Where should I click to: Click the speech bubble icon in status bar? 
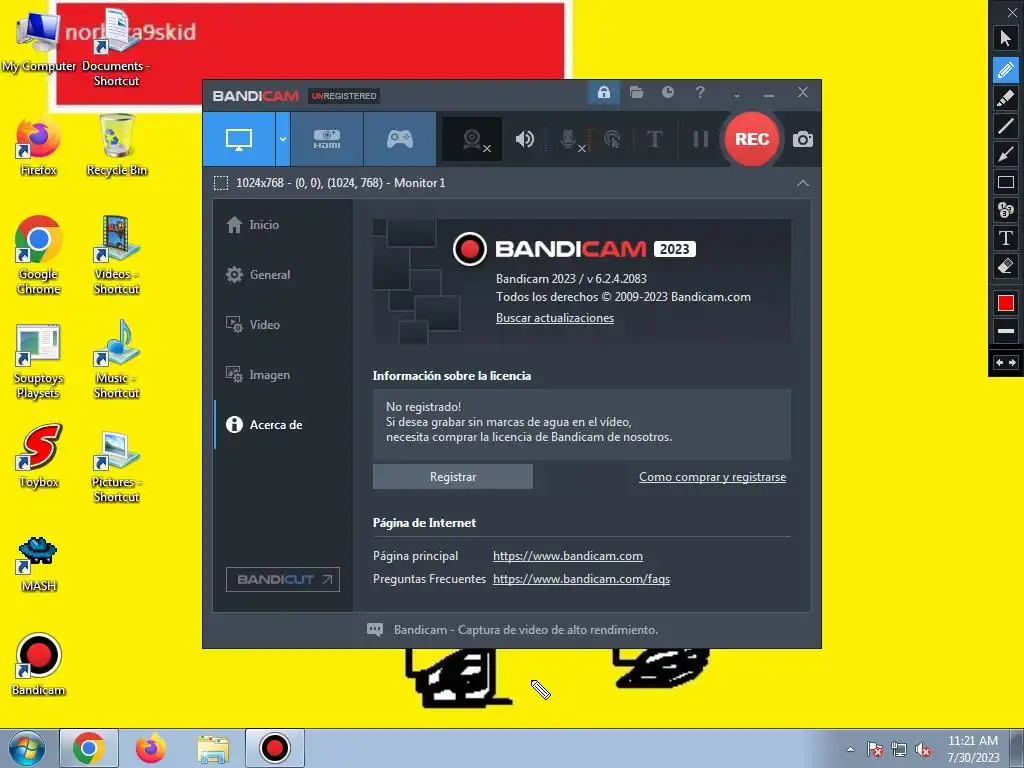(375, 630)
